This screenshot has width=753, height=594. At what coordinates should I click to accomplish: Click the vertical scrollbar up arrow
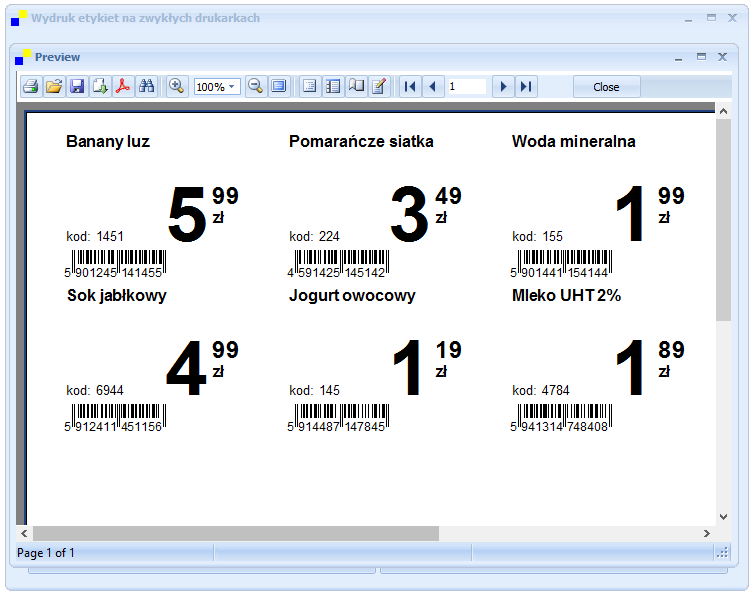723,111
